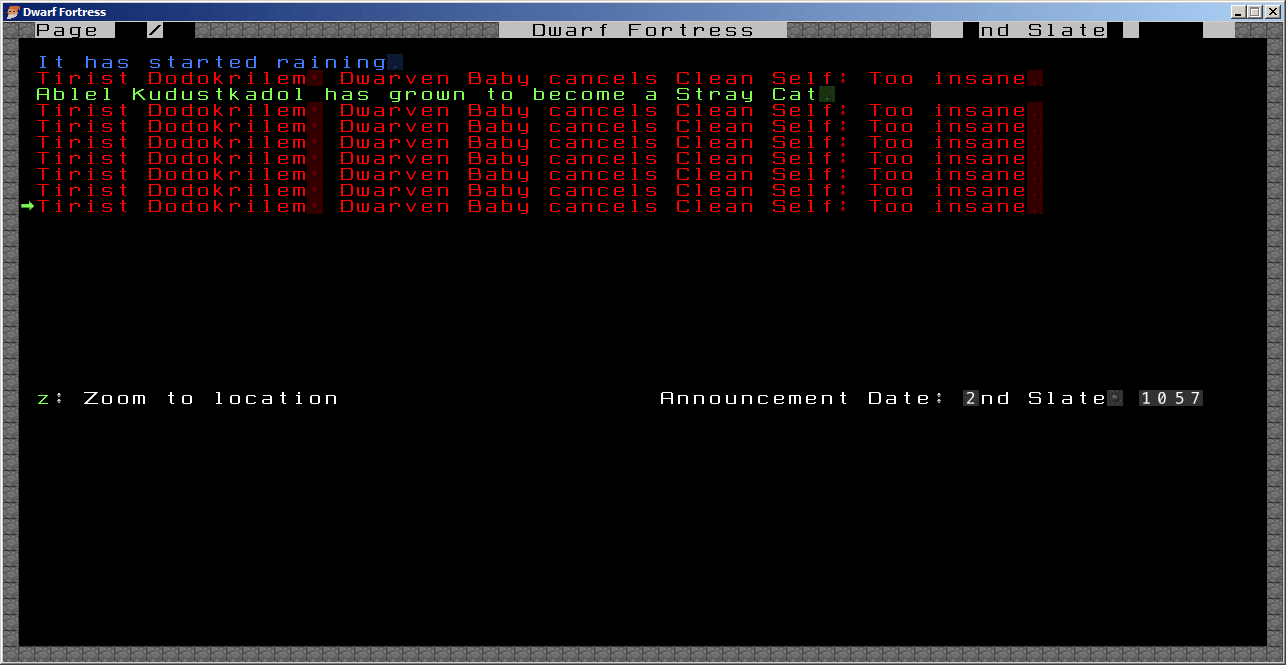Click the centered 'Dwarf Fortress' header in the top border
This screenshot has height=665, width=1286.
tap(643, 30)
